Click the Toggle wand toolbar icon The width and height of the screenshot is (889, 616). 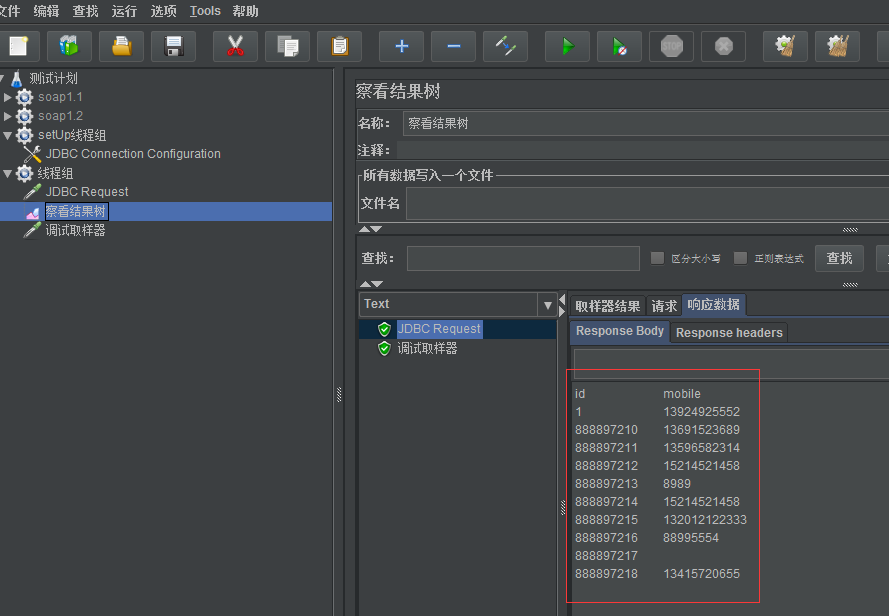(505, 46)
